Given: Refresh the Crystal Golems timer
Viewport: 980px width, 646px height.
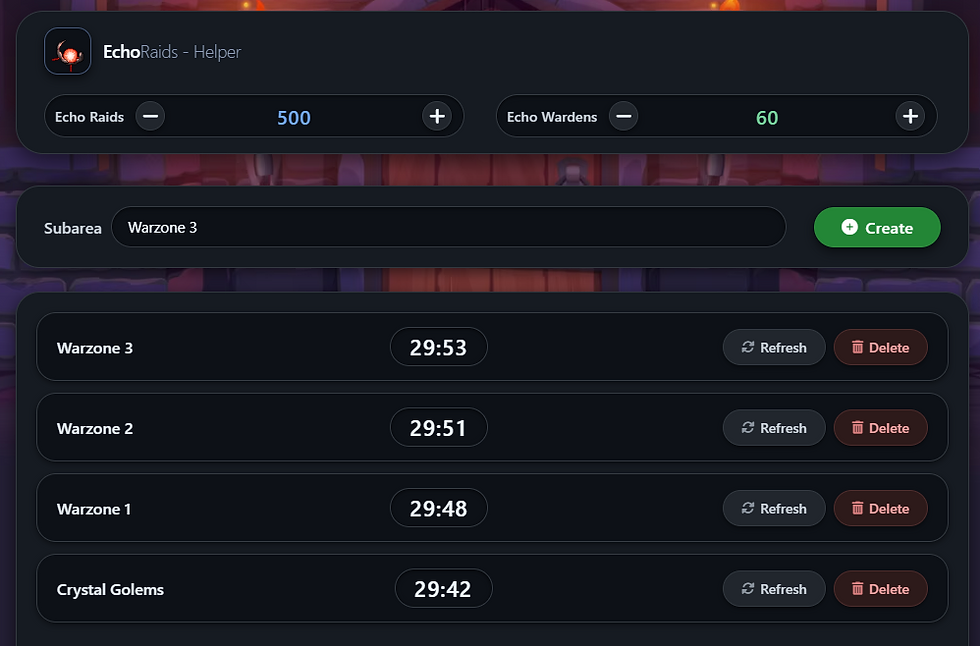Looking at the screenshot, I should pos(774,589).
